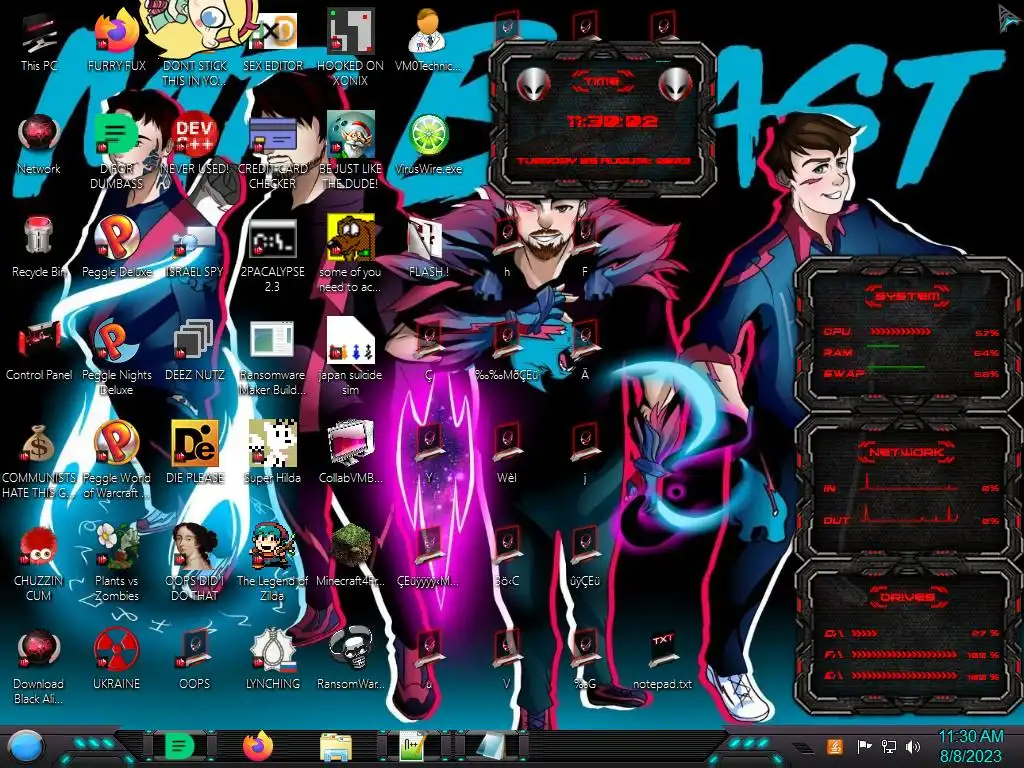Launch Peggle Nights Deluxe

point(116,358)
